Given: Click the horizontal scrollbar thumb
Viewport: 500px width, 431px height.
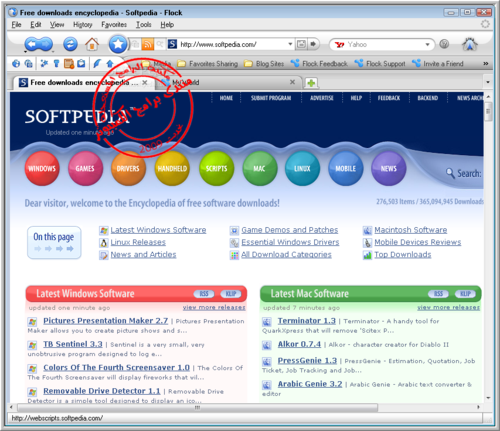Looking at the screenshot, I should (198, 407).
